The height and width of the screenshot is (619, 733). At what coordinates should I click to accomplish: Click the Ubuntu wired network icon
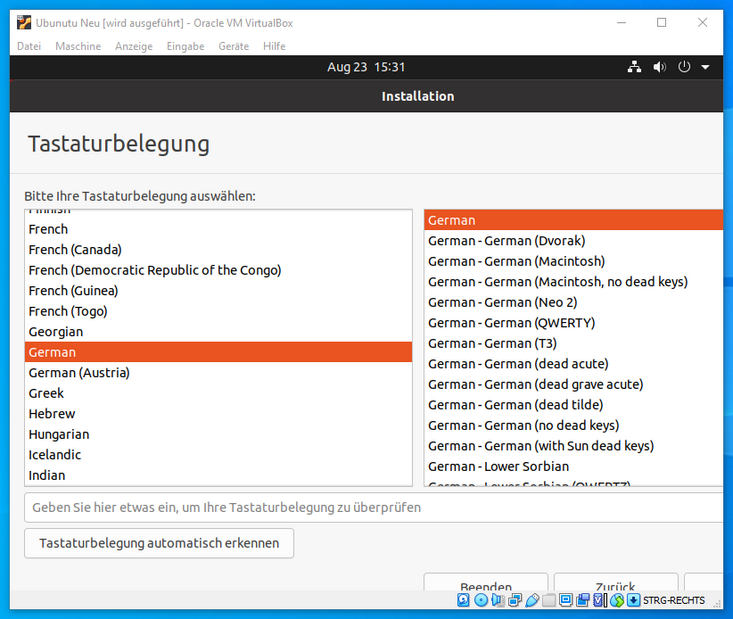pos(634,68)
